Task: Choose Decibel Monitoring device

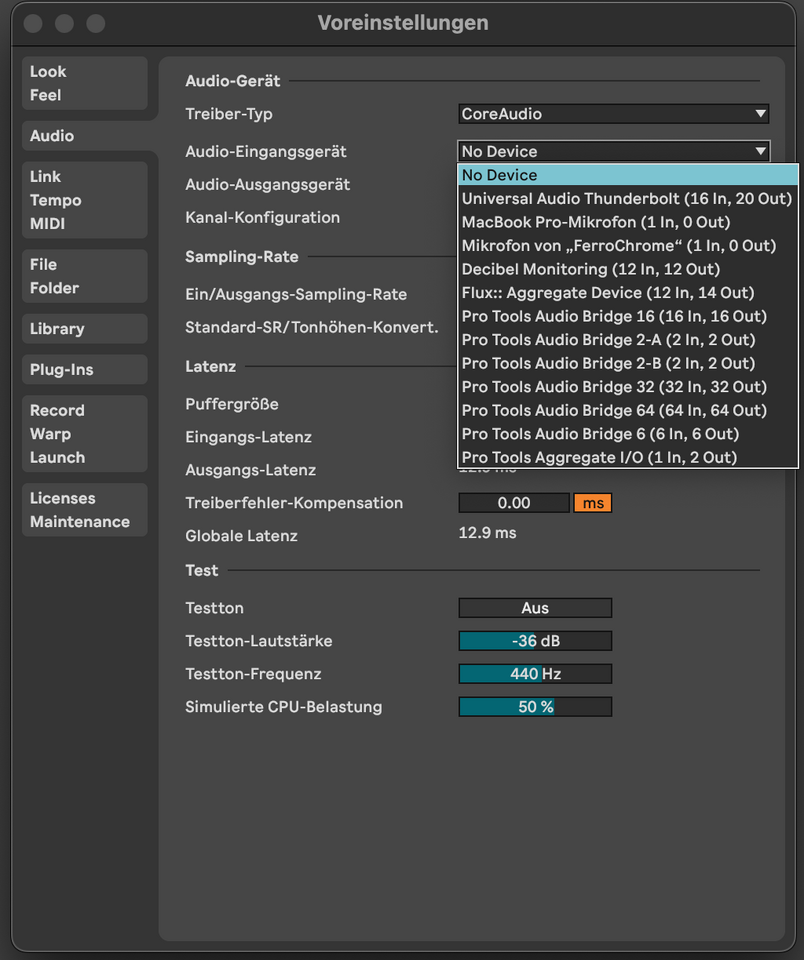Action: [628, 269]
